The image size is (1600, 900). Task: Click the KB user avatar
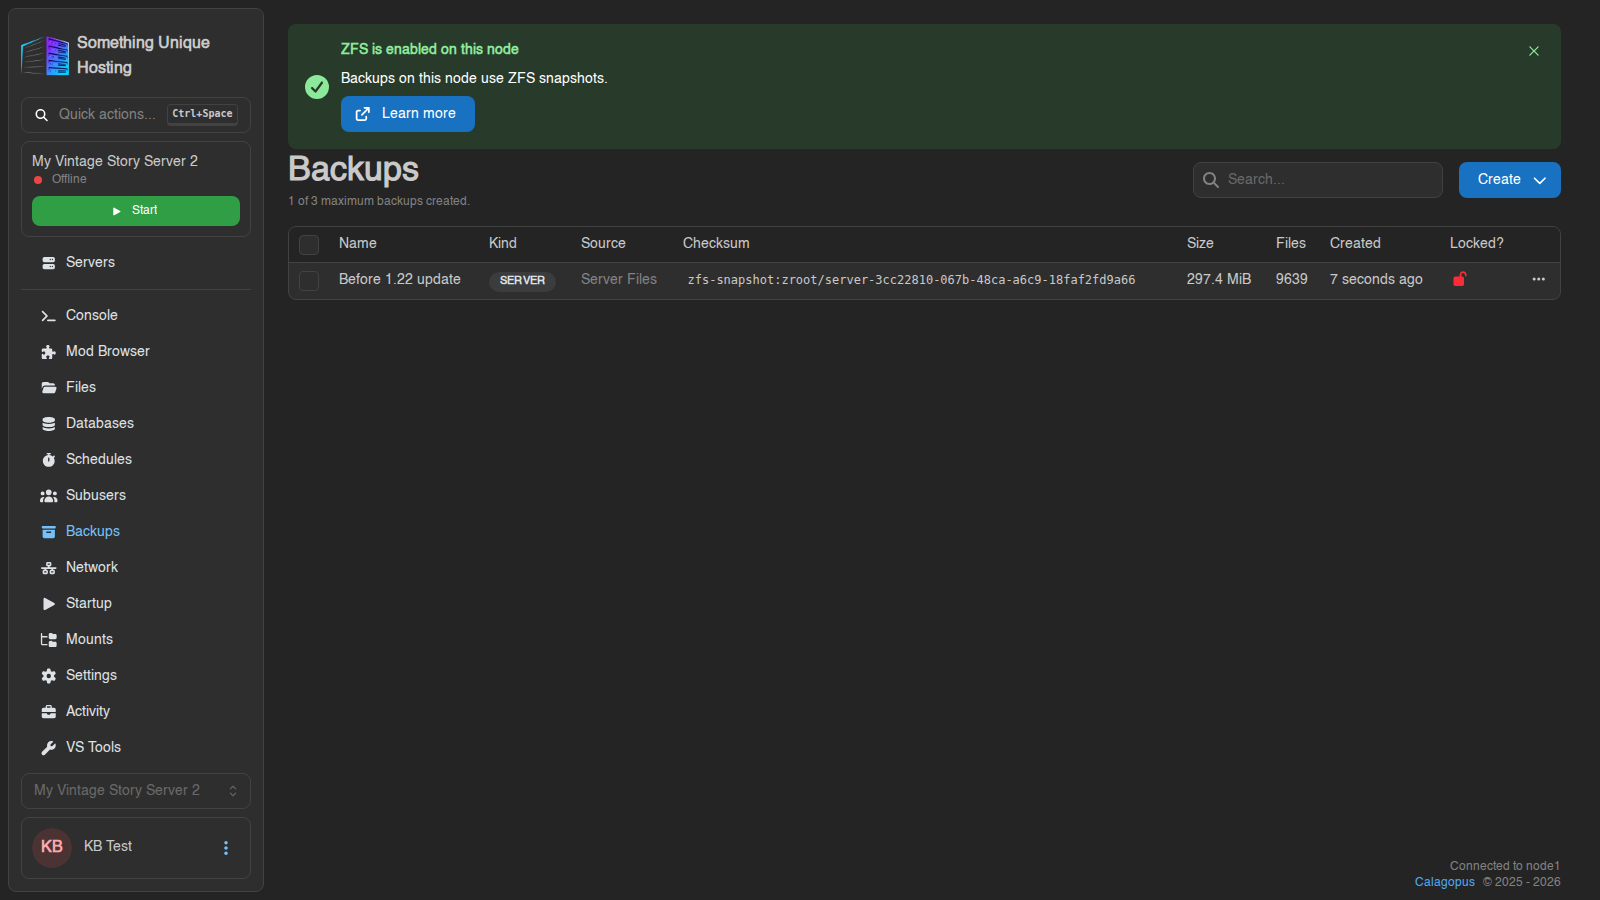[52, 847]
